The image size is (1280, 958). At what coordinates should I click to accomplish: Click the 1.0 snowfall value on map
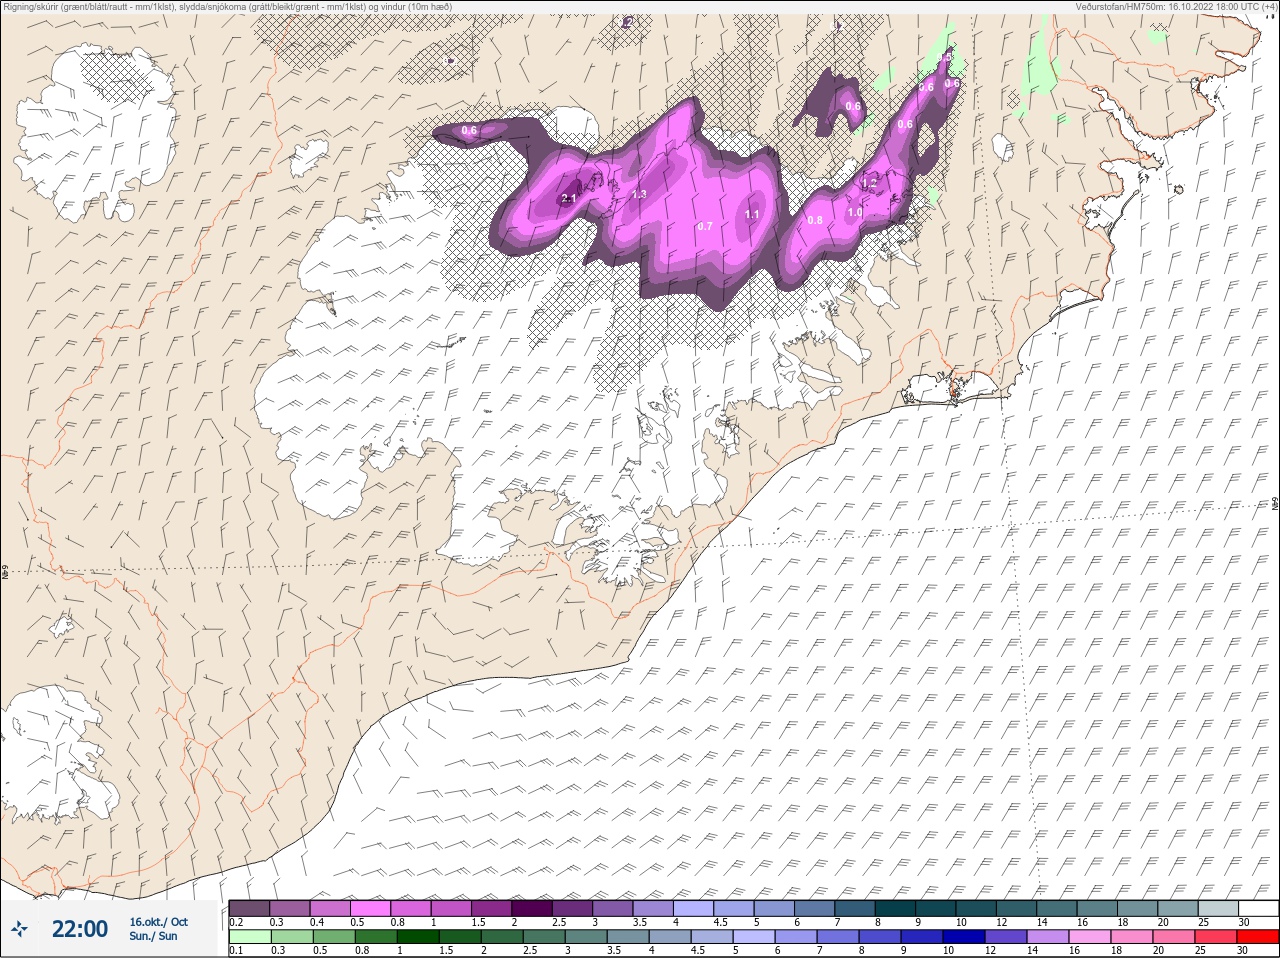pos(855,212)
